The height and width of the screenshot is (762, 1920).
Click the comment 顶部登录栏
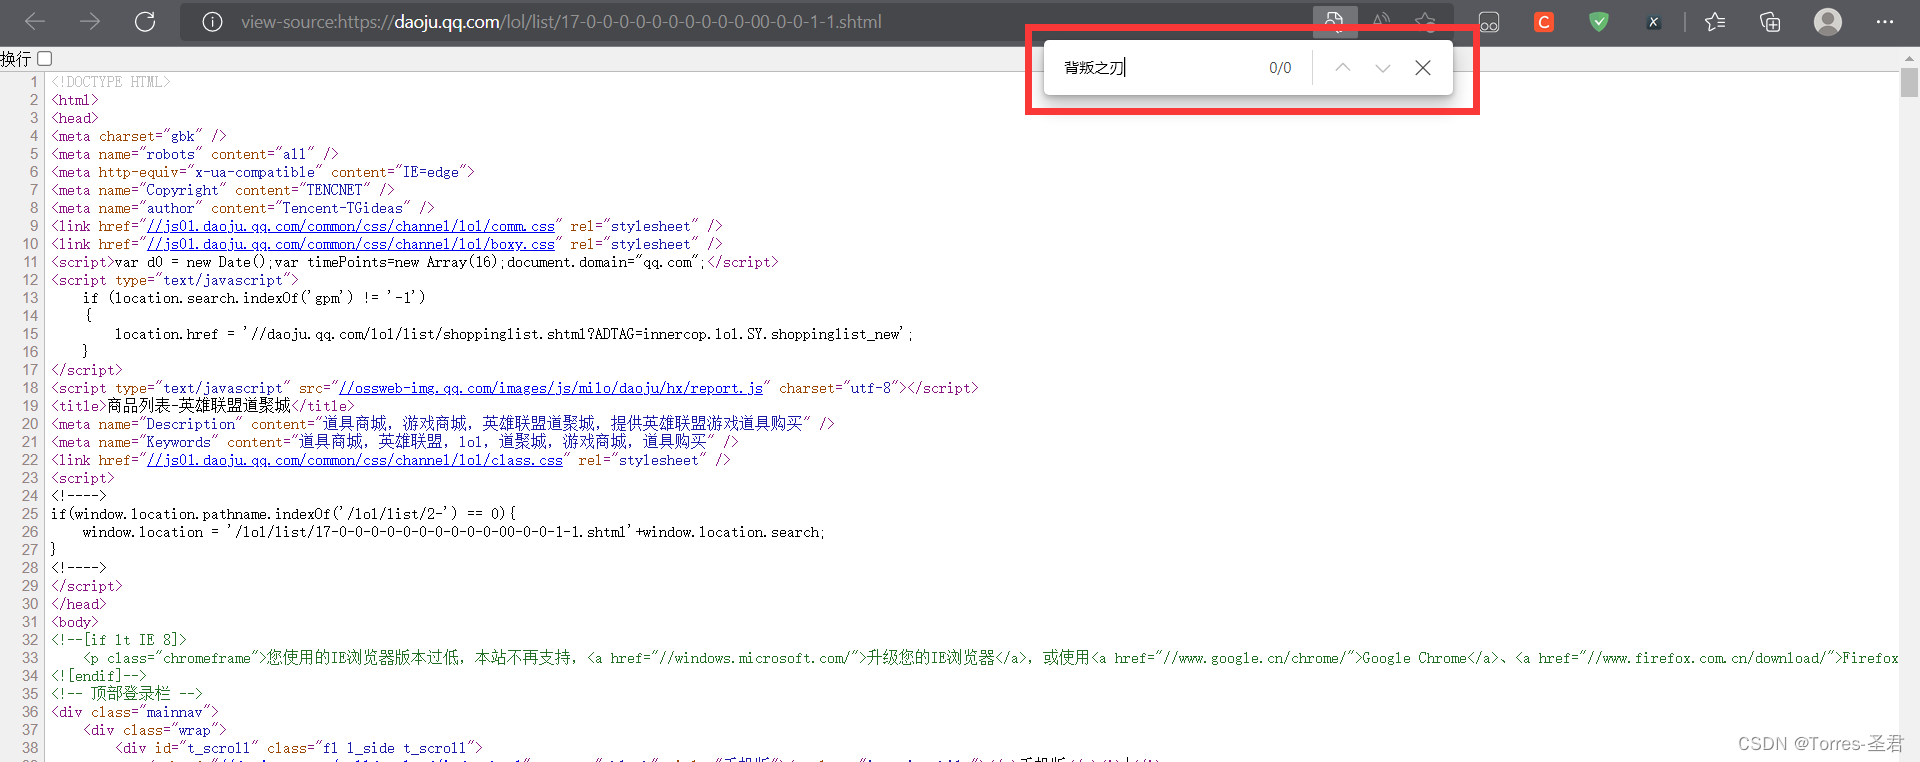(127, 694)
